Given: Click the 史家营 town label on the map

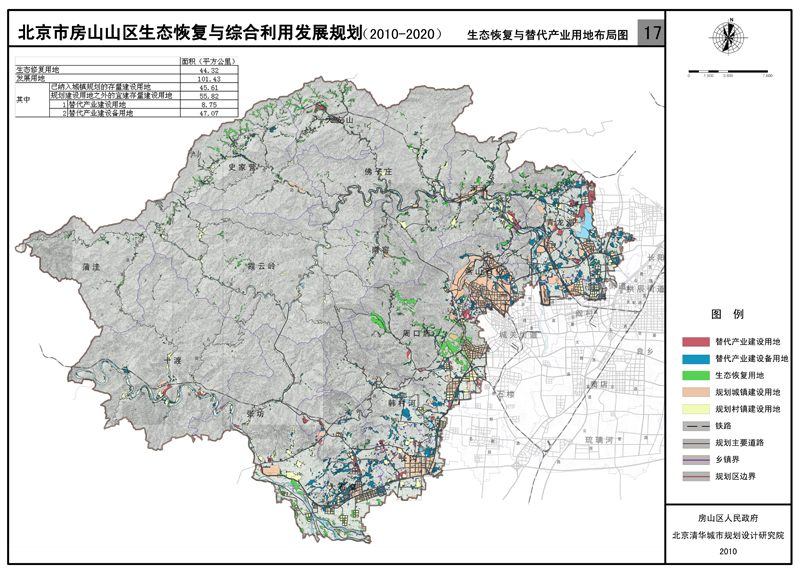Looking at the screenshot, I should point(243,166).
